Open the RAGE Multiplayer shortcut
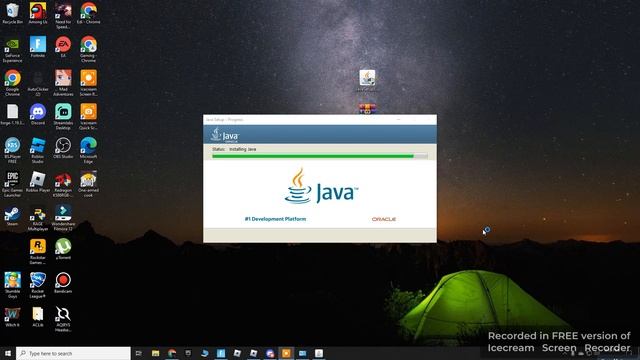Screen dimensions: 640x360 pyautogui.click(x=38, y=218)
